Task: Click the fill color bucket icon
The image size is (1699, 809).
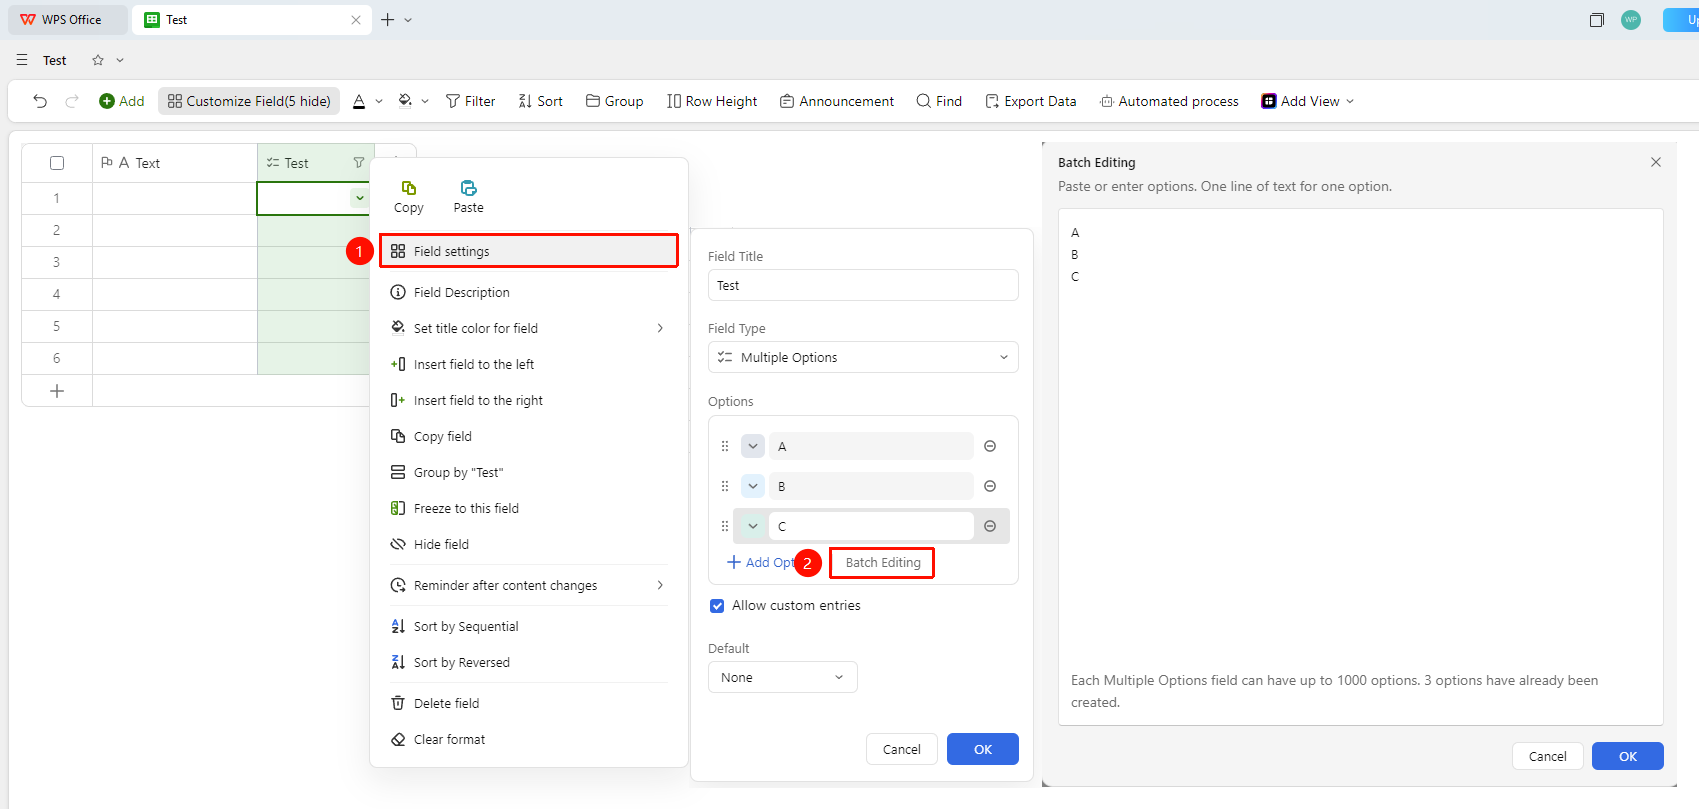Action: (405, 101)
